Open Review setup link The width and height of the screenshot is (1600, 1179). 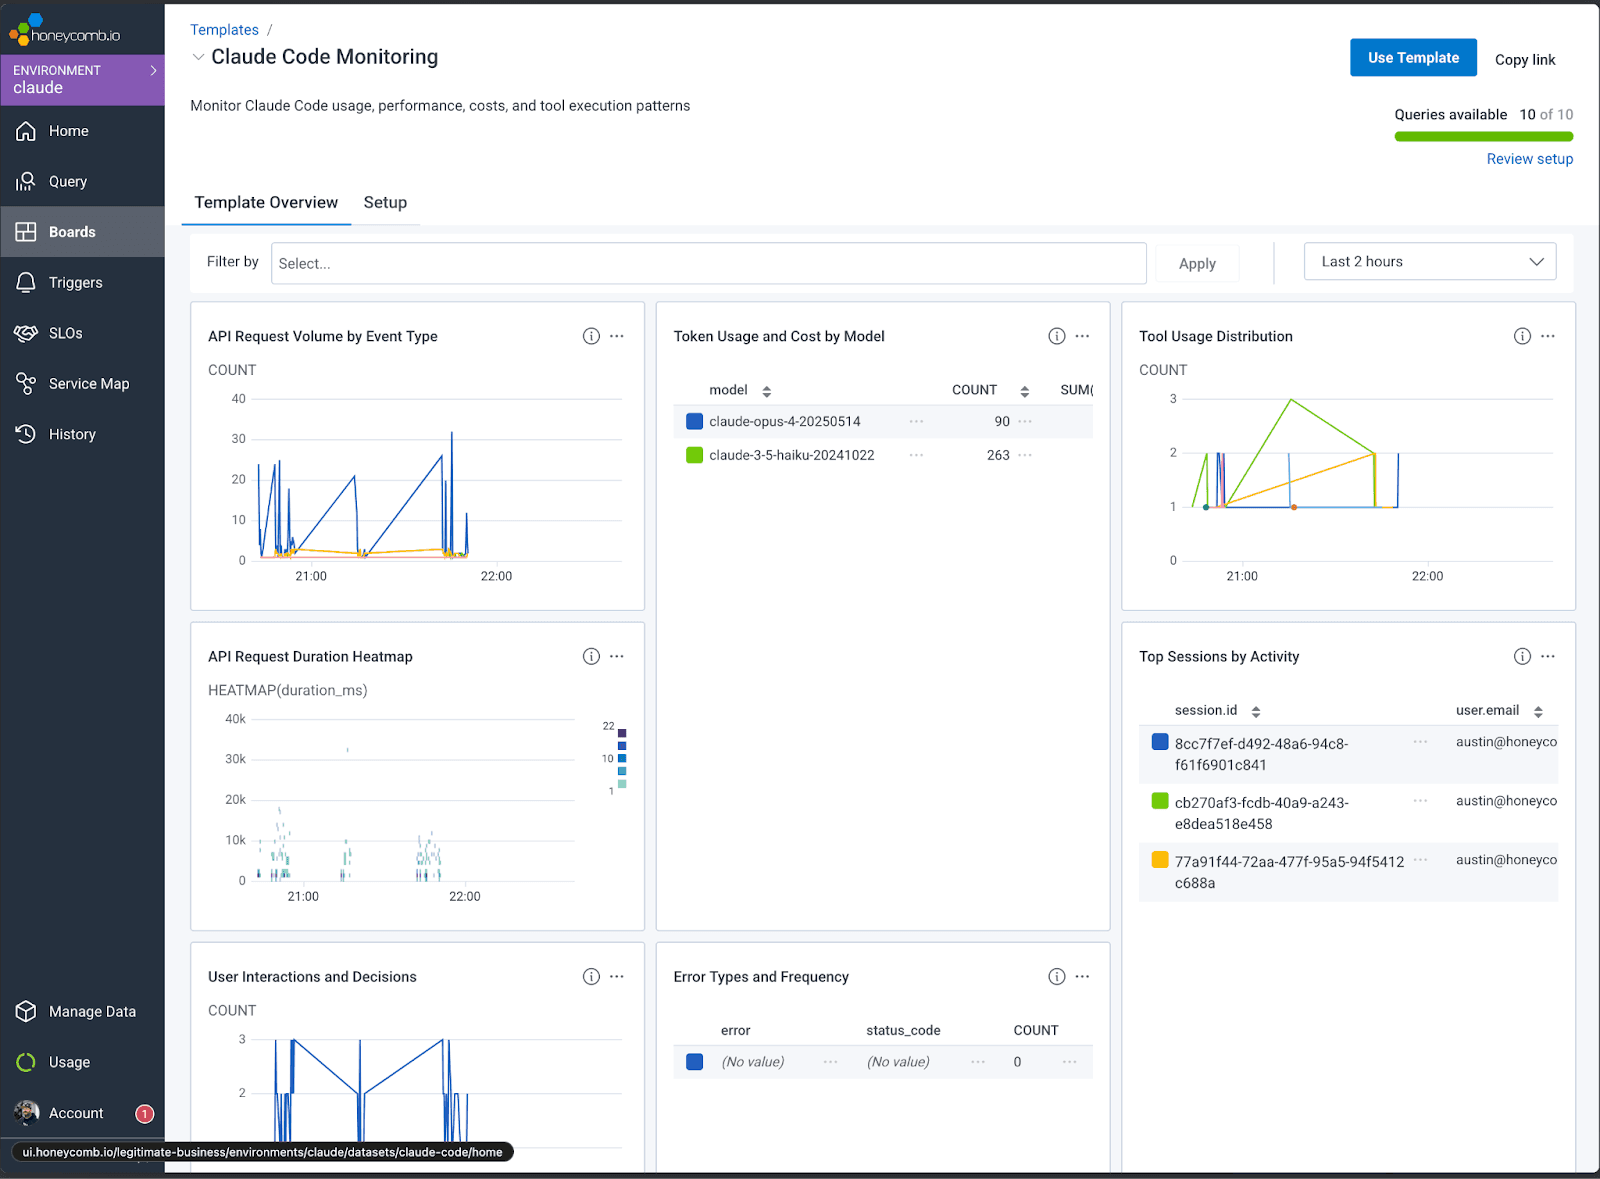[1529, 158]
